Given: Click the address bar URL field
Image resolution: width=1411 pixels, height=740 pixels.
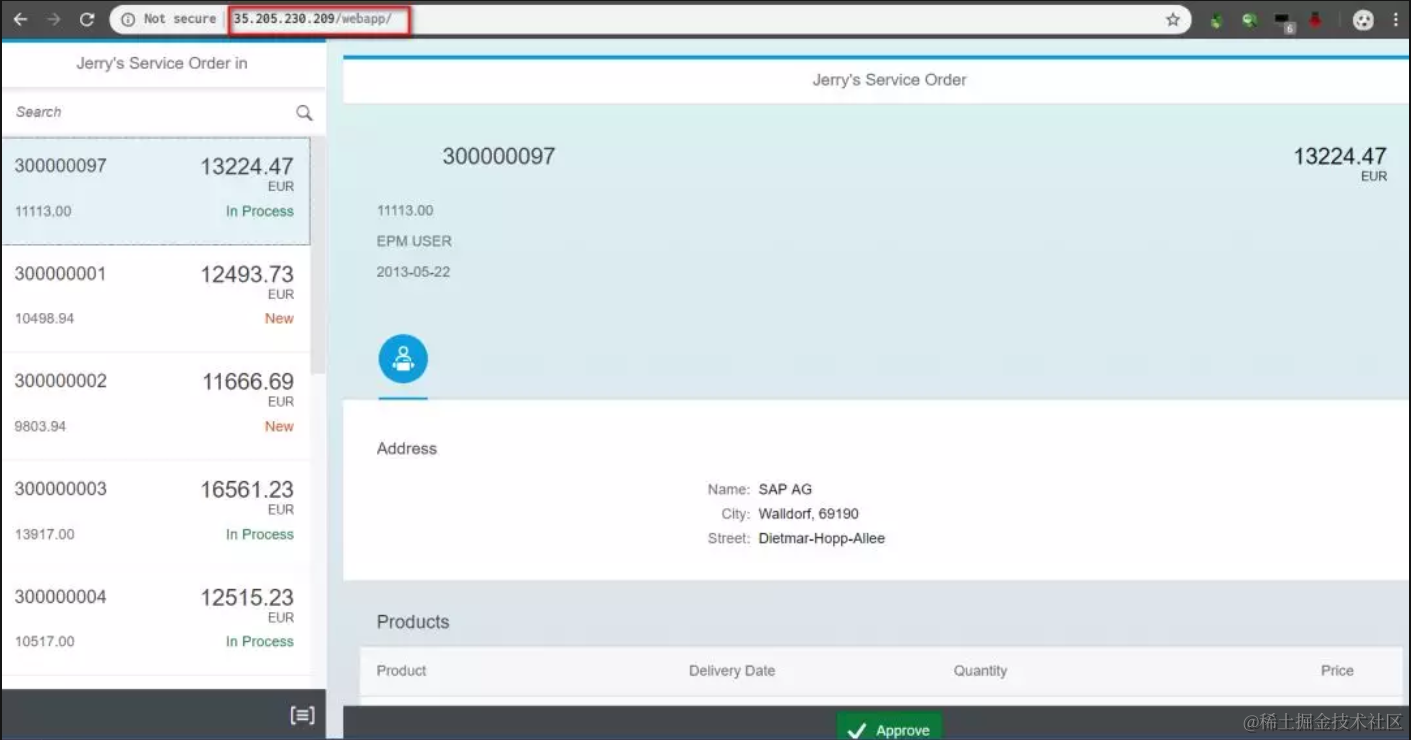Looking at the screenshot, I should (x=316, y=18).
